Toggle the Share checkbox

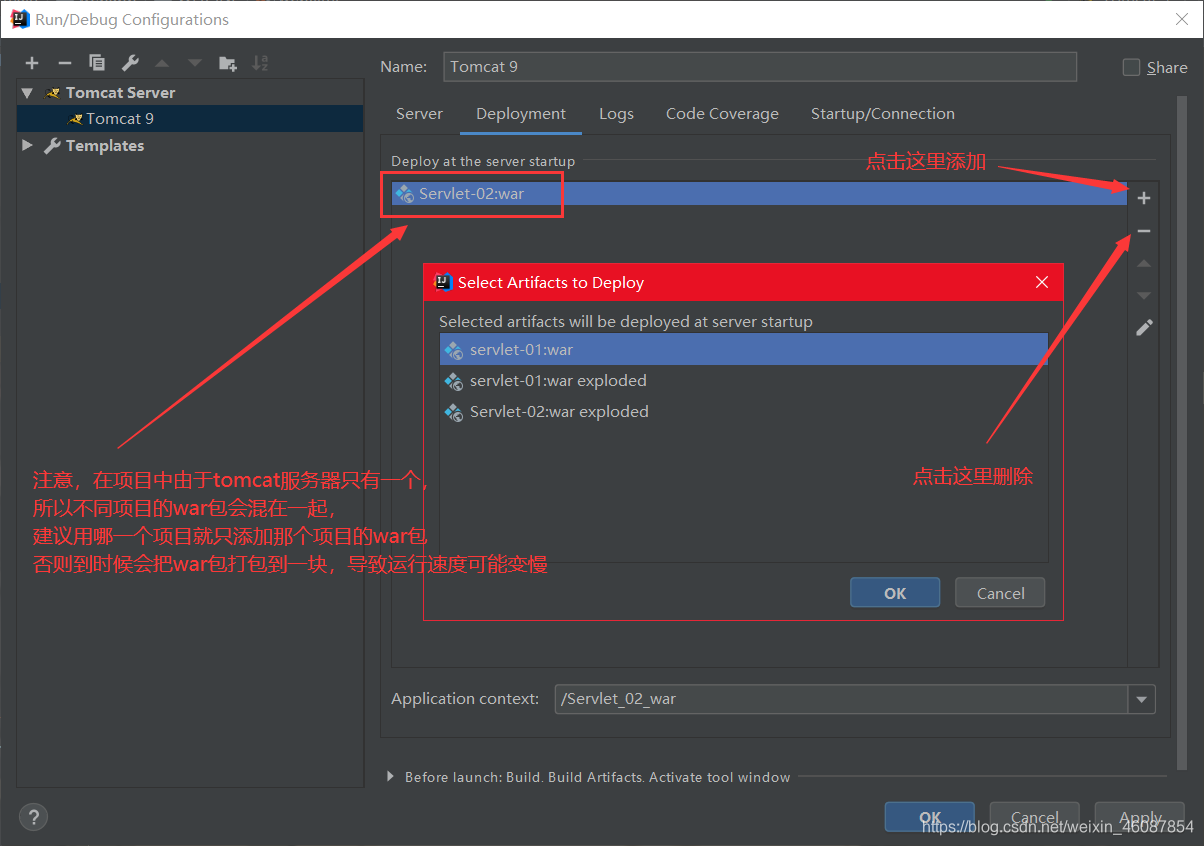point(1131,67)
